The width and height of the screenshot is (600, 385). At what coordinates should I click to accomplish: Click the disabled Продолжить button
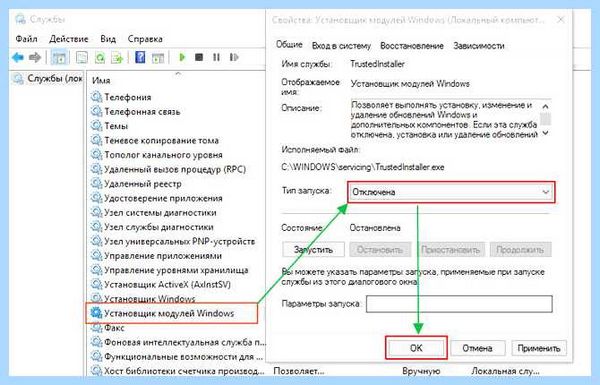[x=520, y=250]
